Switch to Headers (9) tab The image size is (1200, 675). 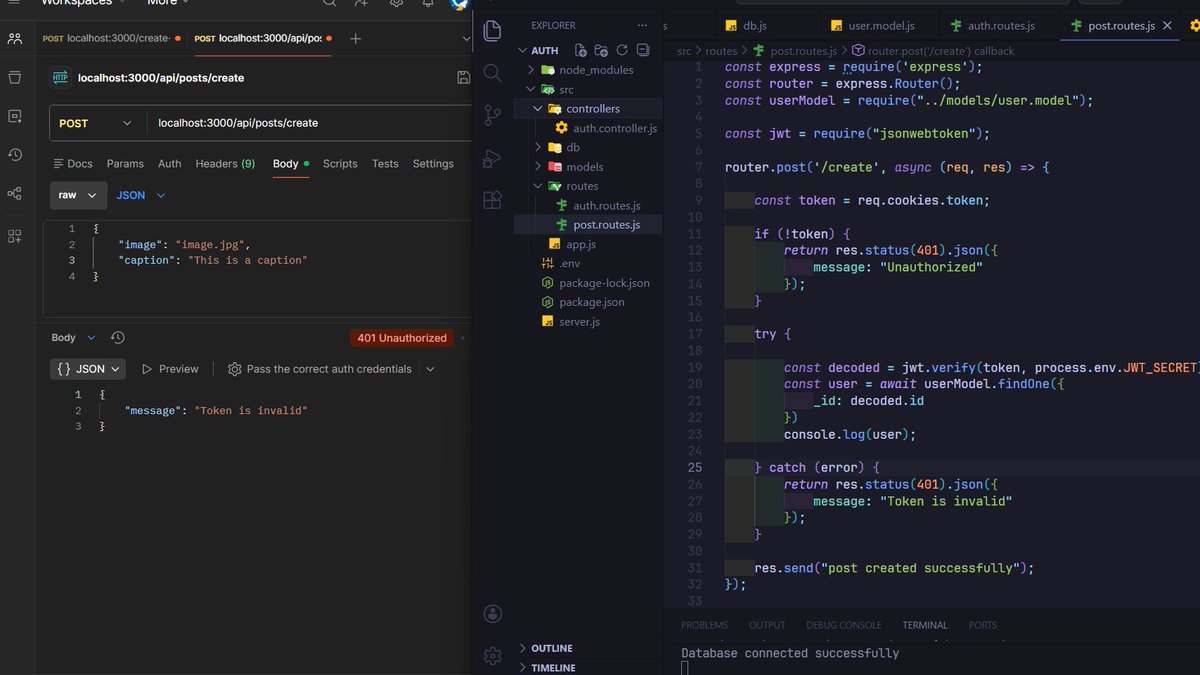pos(225,164)
